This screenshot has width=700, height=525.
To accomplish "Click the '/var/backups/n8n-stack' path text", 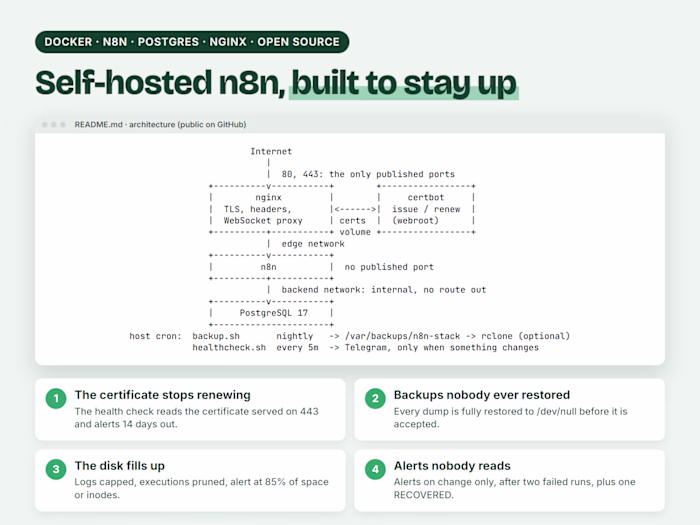I will tap(402, 336).
